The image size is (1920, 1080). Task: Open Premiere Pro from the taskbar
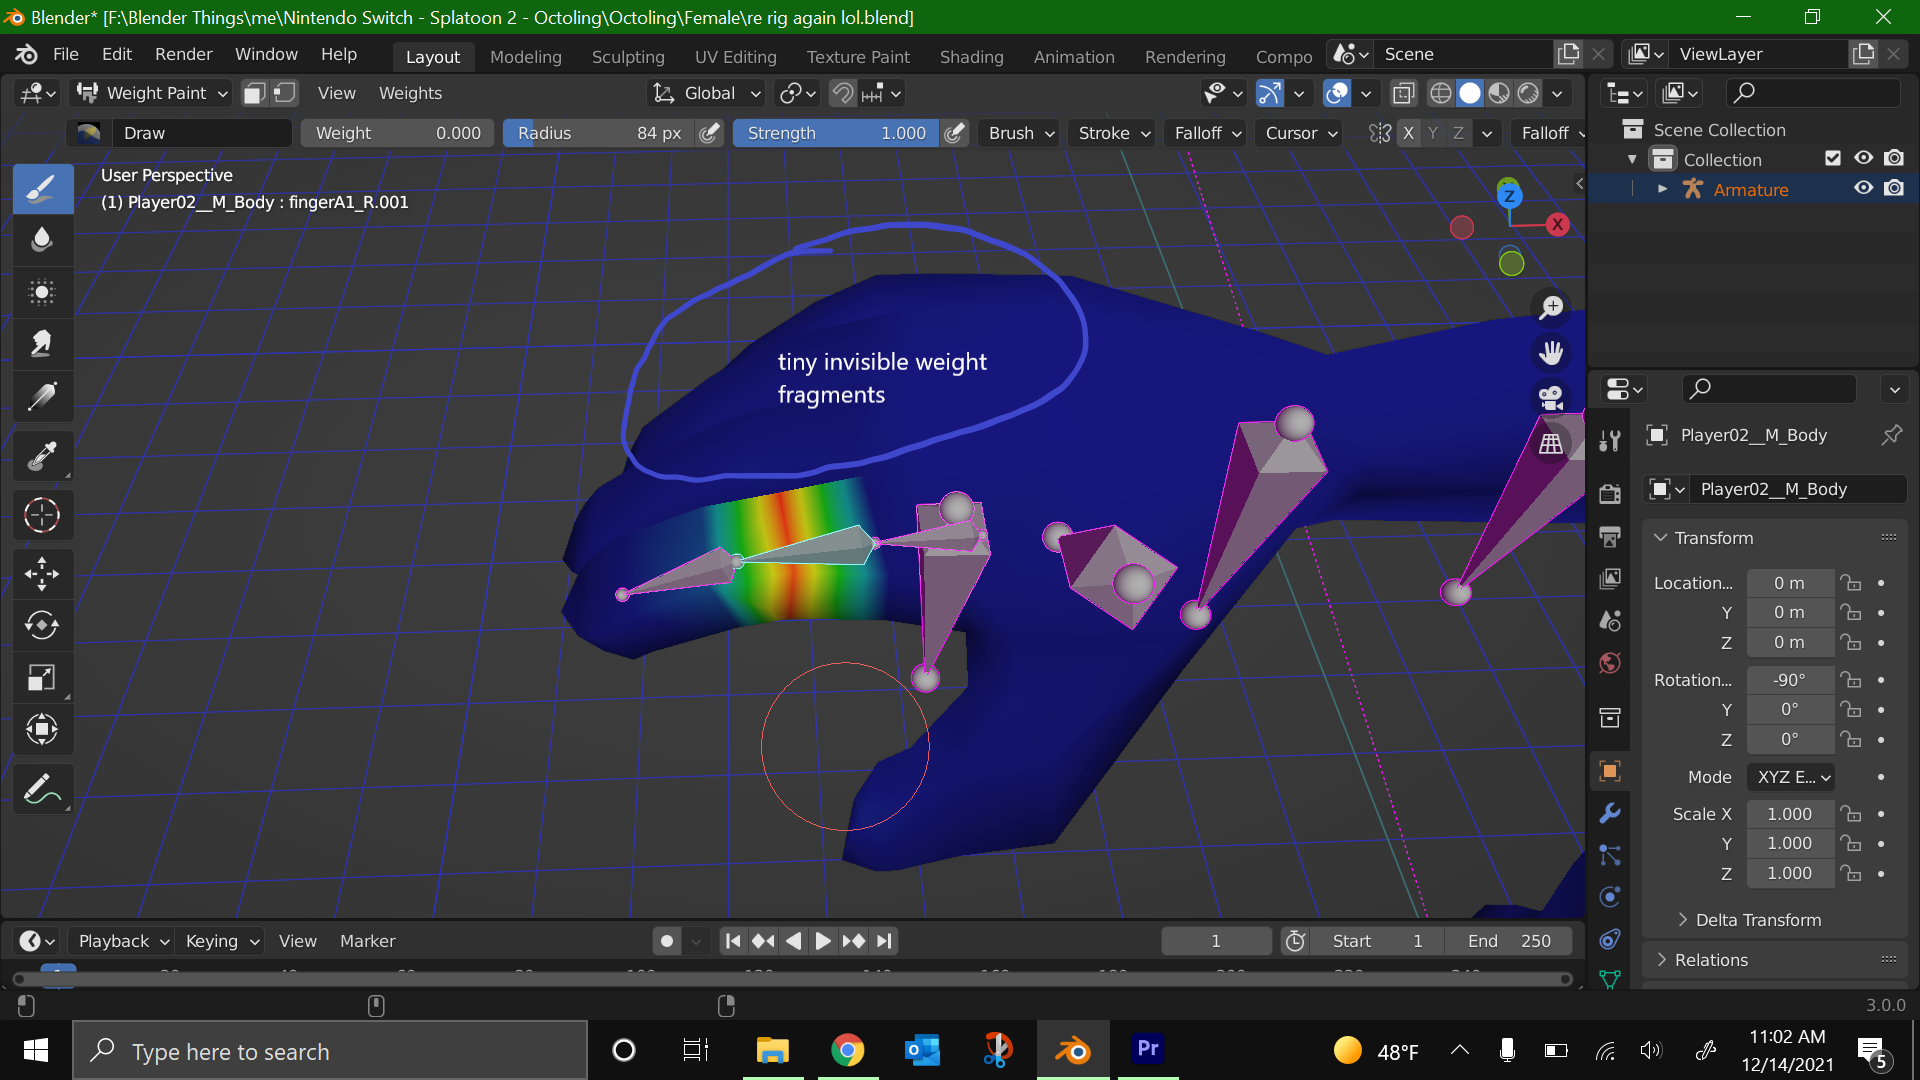tap(1148, 1049)
